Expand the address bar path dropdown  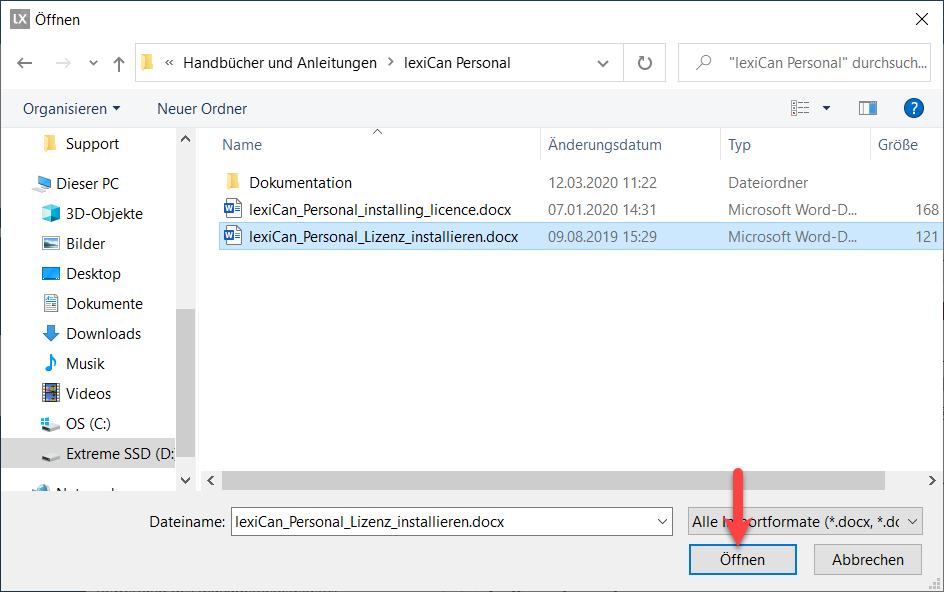coord(603,63)
